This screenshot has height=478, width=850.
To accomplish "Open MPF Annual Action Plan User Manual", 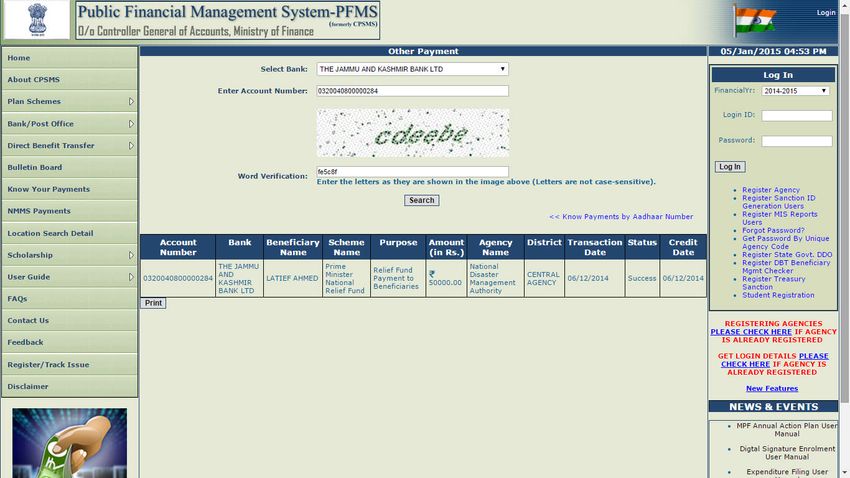I will pos(787,430).
